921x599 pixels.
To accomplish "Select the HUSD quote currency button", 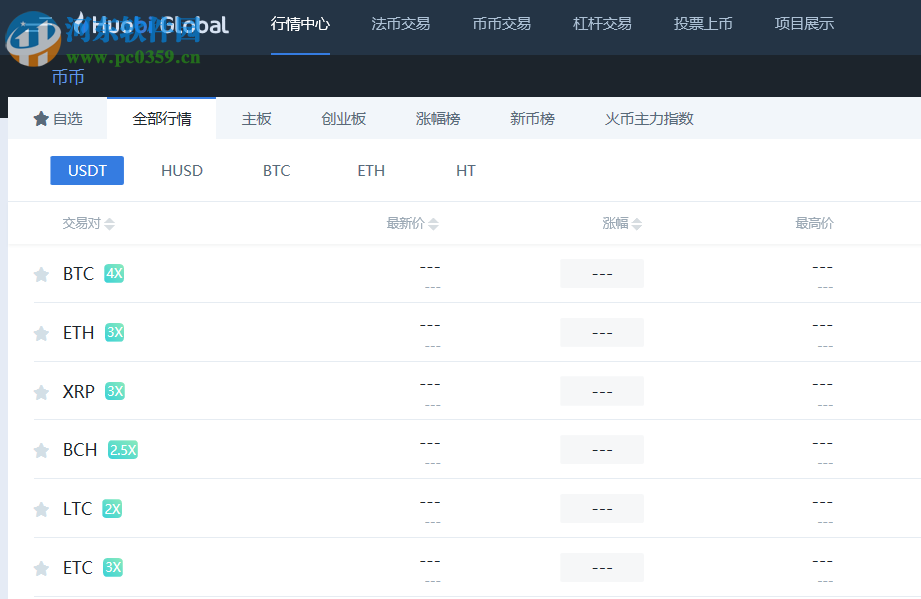I will [x=181, y=170].
